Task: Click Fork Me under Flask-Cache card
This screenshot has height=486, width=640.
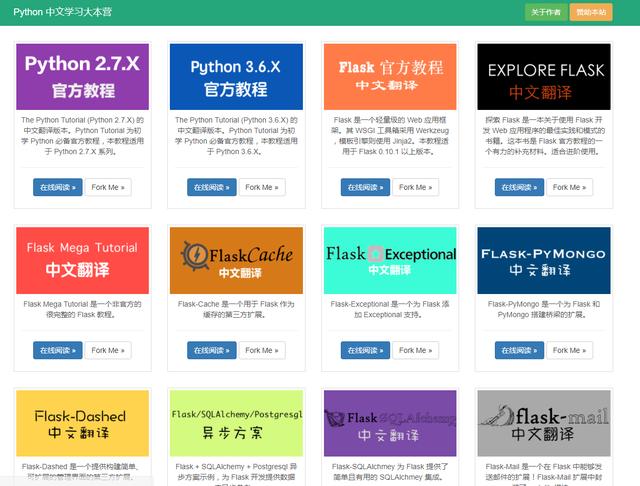Action: (262, 350)
